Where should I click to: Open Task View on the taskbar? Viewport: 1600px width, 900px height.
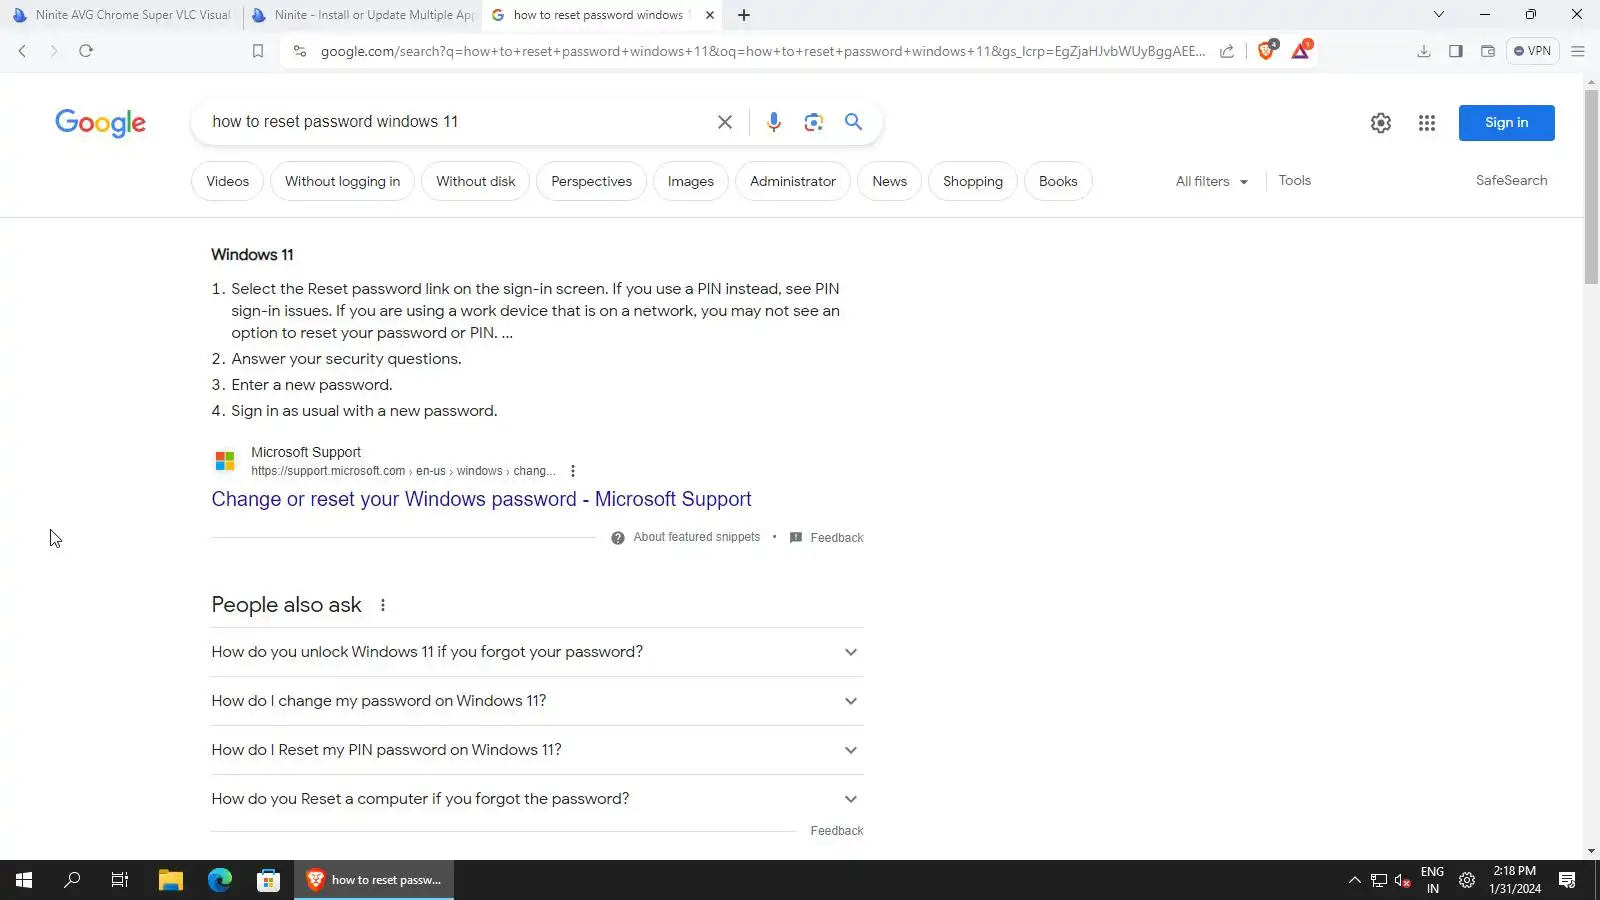point(120,880)
